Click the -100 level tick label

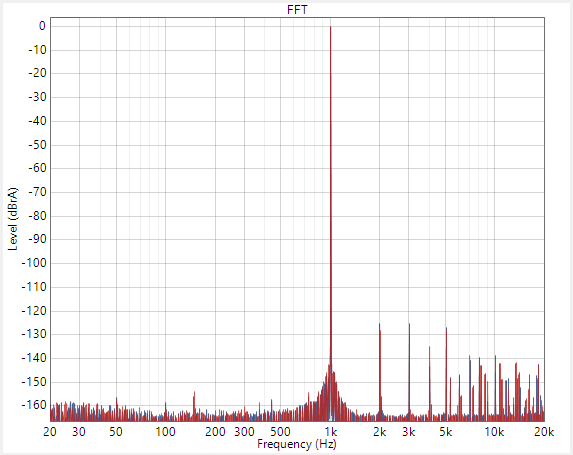click(34, 263)
